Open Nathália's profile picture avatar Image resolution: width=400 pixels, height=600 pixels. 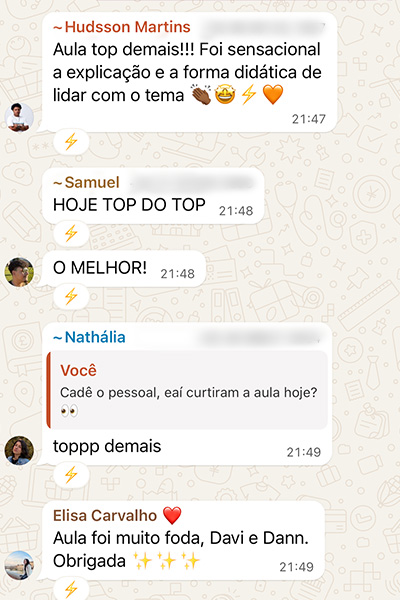tap(19, 450)
